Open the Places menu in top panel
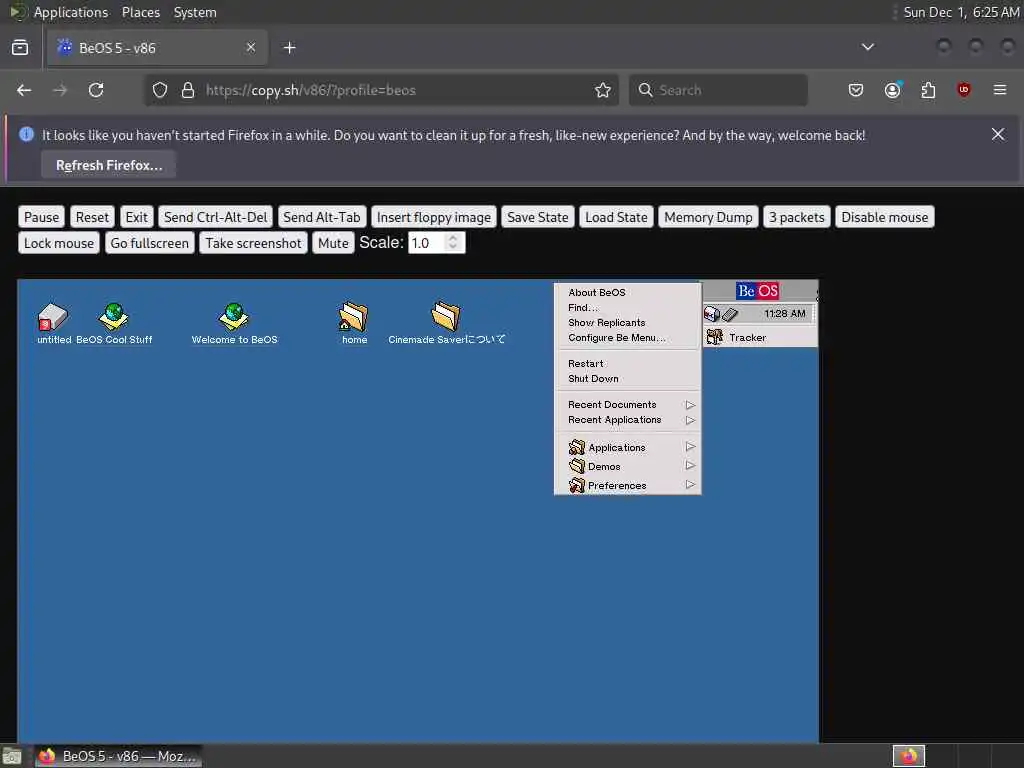Image resolution: width=1024 pixels, height=768 pixels. pos(141,12)
